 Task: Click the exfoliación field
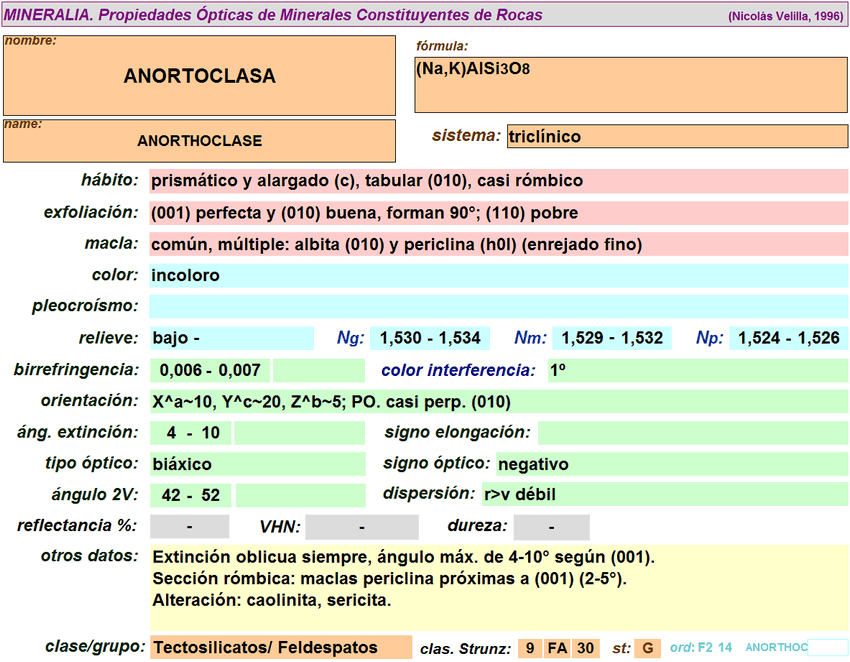tap(498, 213)
